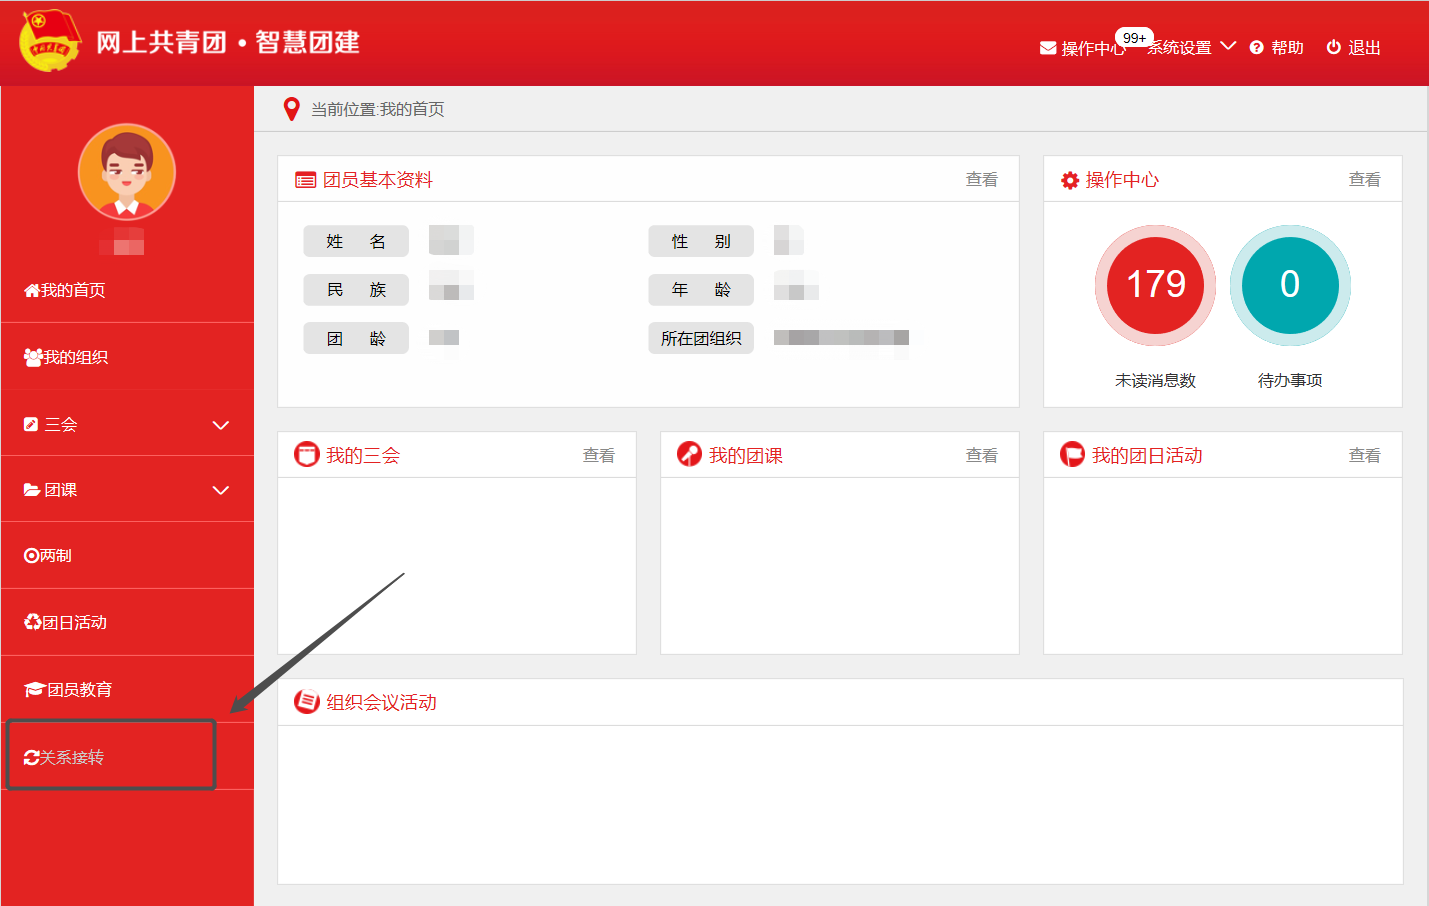Click 查看 link in 我的三会 panel

click(x=598, y=456)
